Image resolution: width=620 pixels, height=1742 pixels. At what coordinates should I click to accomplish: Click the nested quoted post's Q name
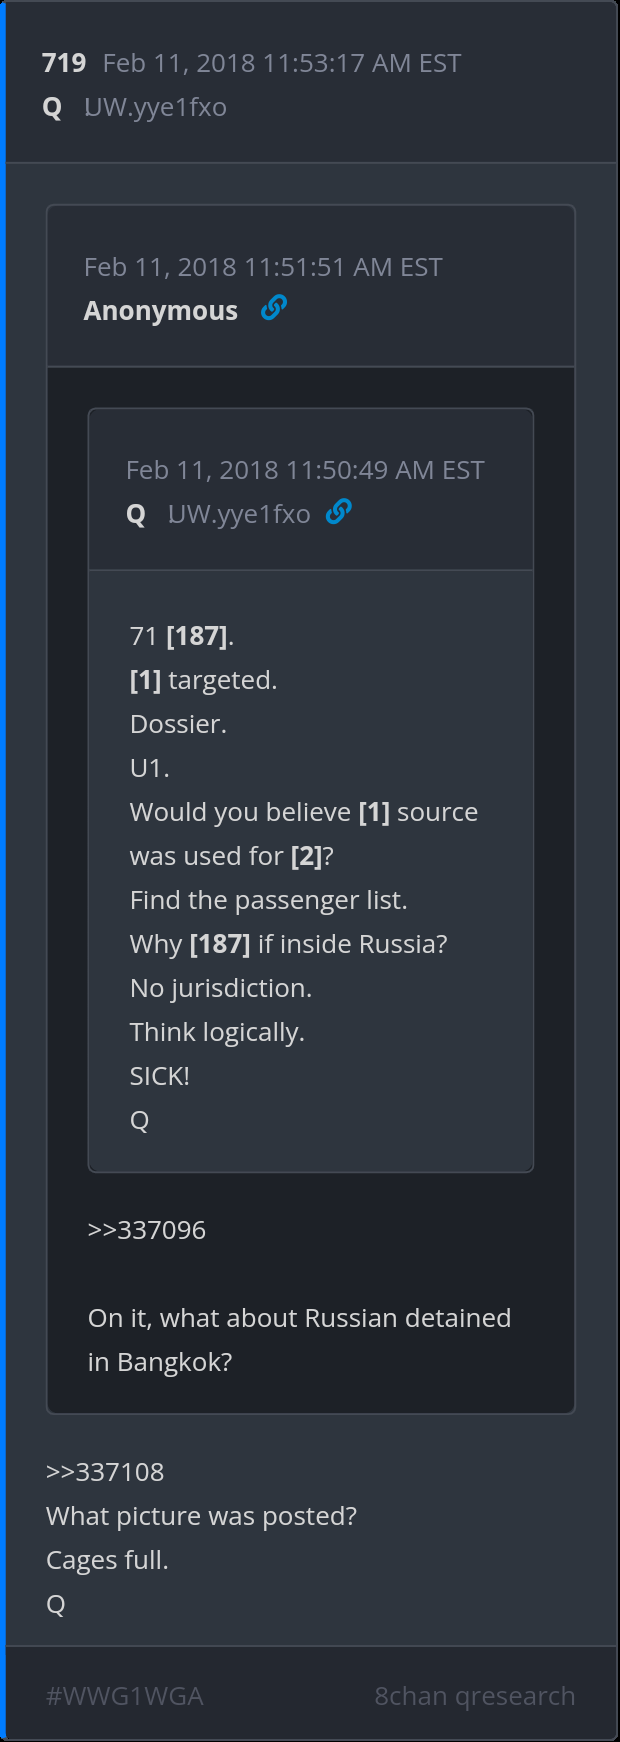tap(136, 514)
